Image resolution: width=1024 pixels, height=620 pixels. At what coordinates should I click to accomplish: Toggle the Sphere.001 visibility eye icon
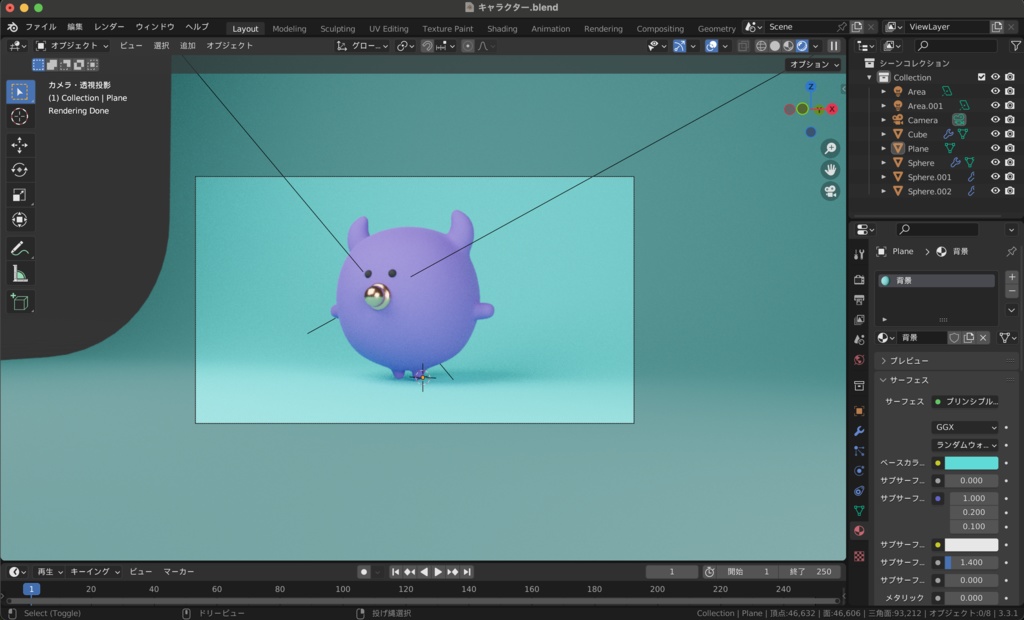coord(994,176)
